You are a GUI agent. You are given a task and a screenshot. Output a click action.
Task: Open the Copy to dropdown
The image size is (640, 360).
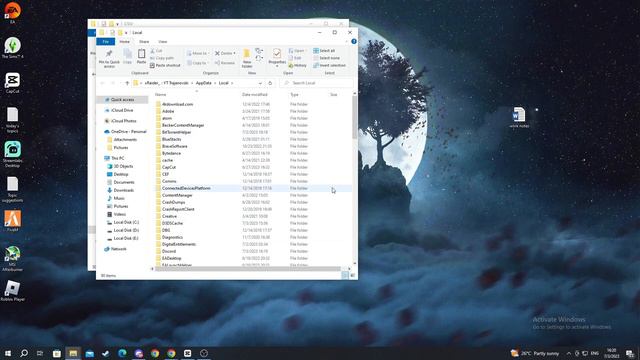[x=197, y=63]
